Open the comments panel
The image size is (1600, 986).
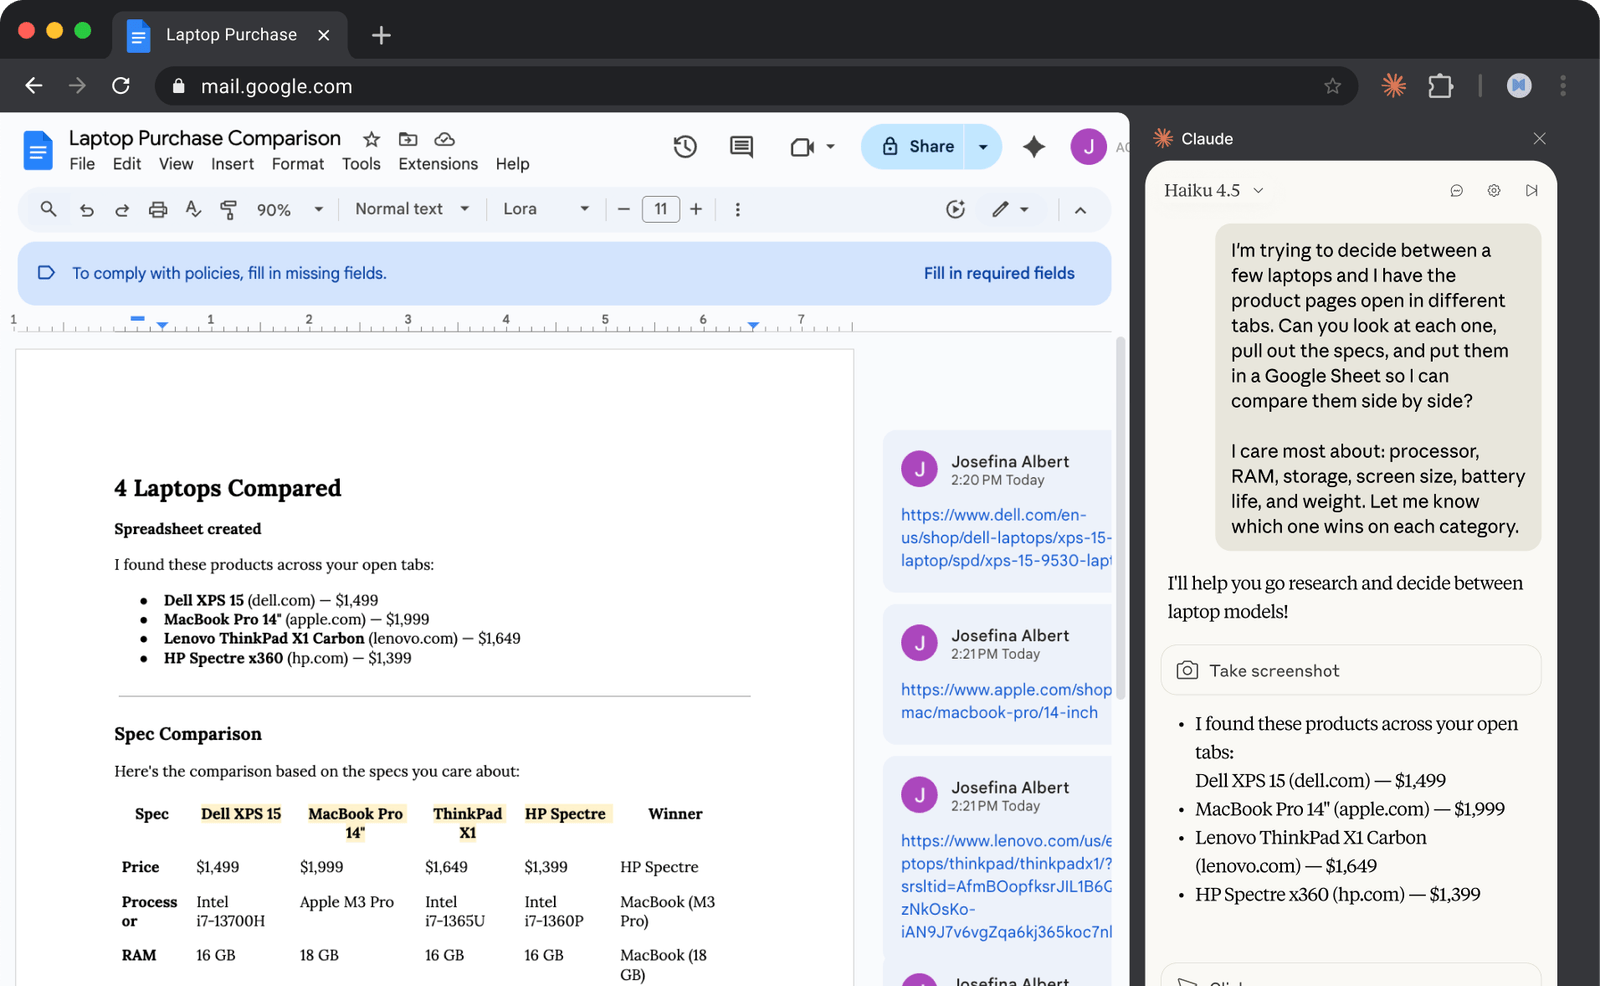tap(740, 146)
